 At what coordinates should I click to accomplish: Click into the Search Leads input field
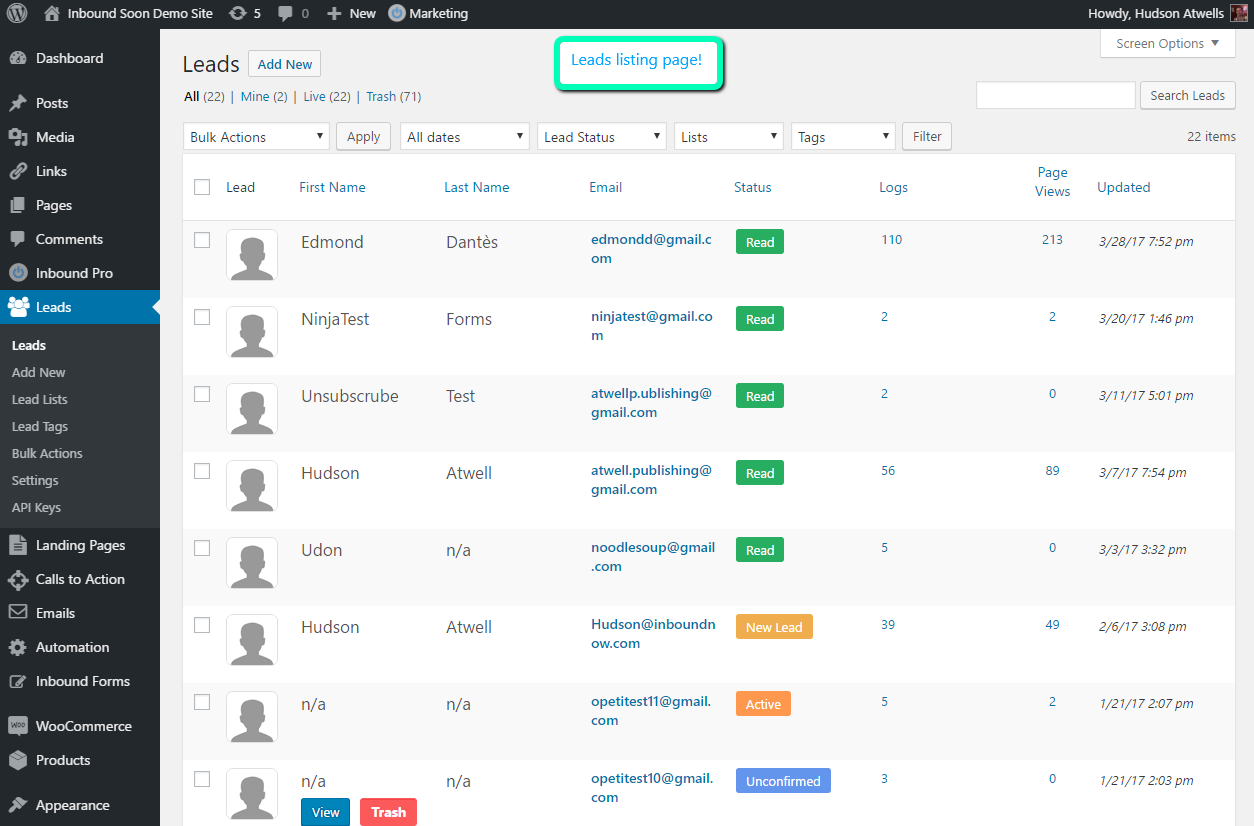click(1056, 95)
